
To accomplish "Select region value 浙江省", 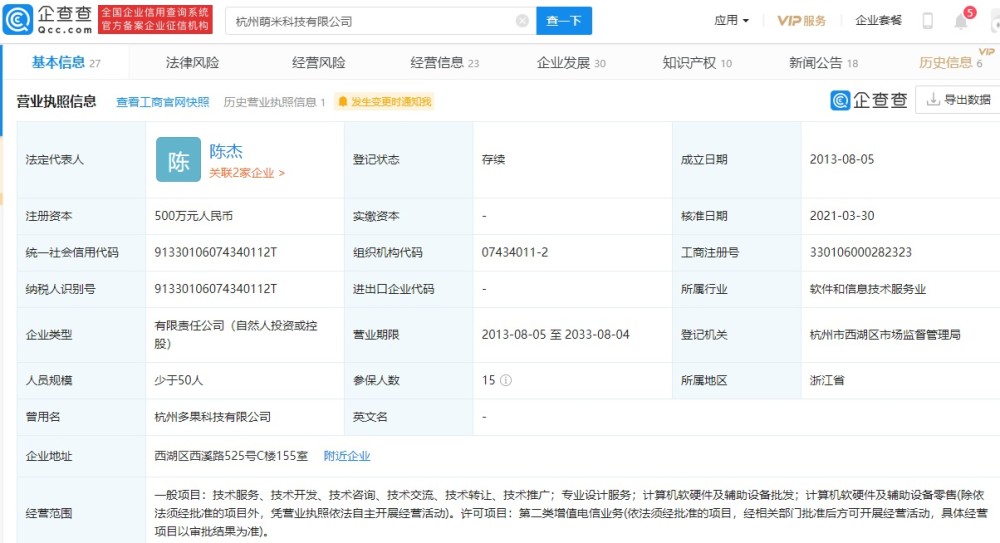I will coord(827,380).
